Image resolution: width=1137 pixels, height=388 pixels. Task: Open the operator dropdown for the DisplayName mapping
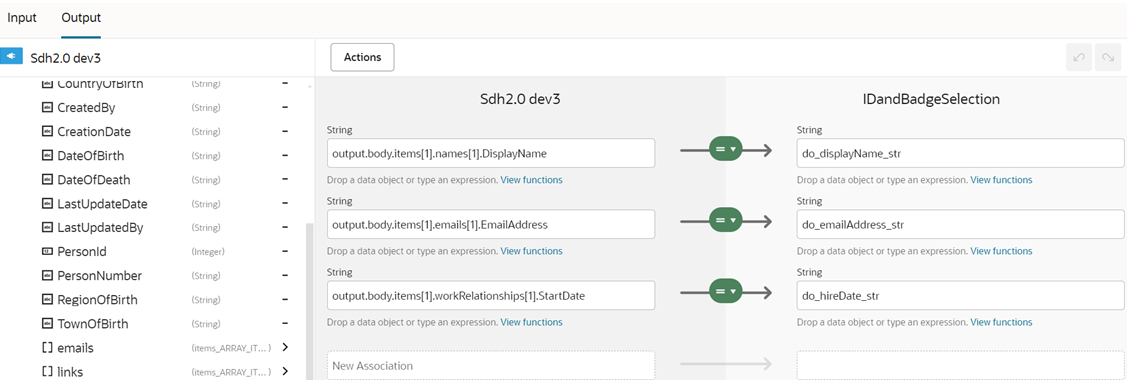click(725, 149)
